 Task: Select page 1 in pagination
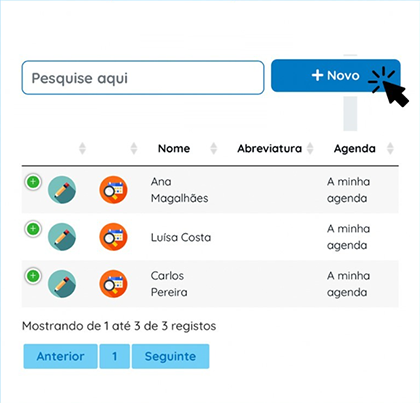click(115, 356)
